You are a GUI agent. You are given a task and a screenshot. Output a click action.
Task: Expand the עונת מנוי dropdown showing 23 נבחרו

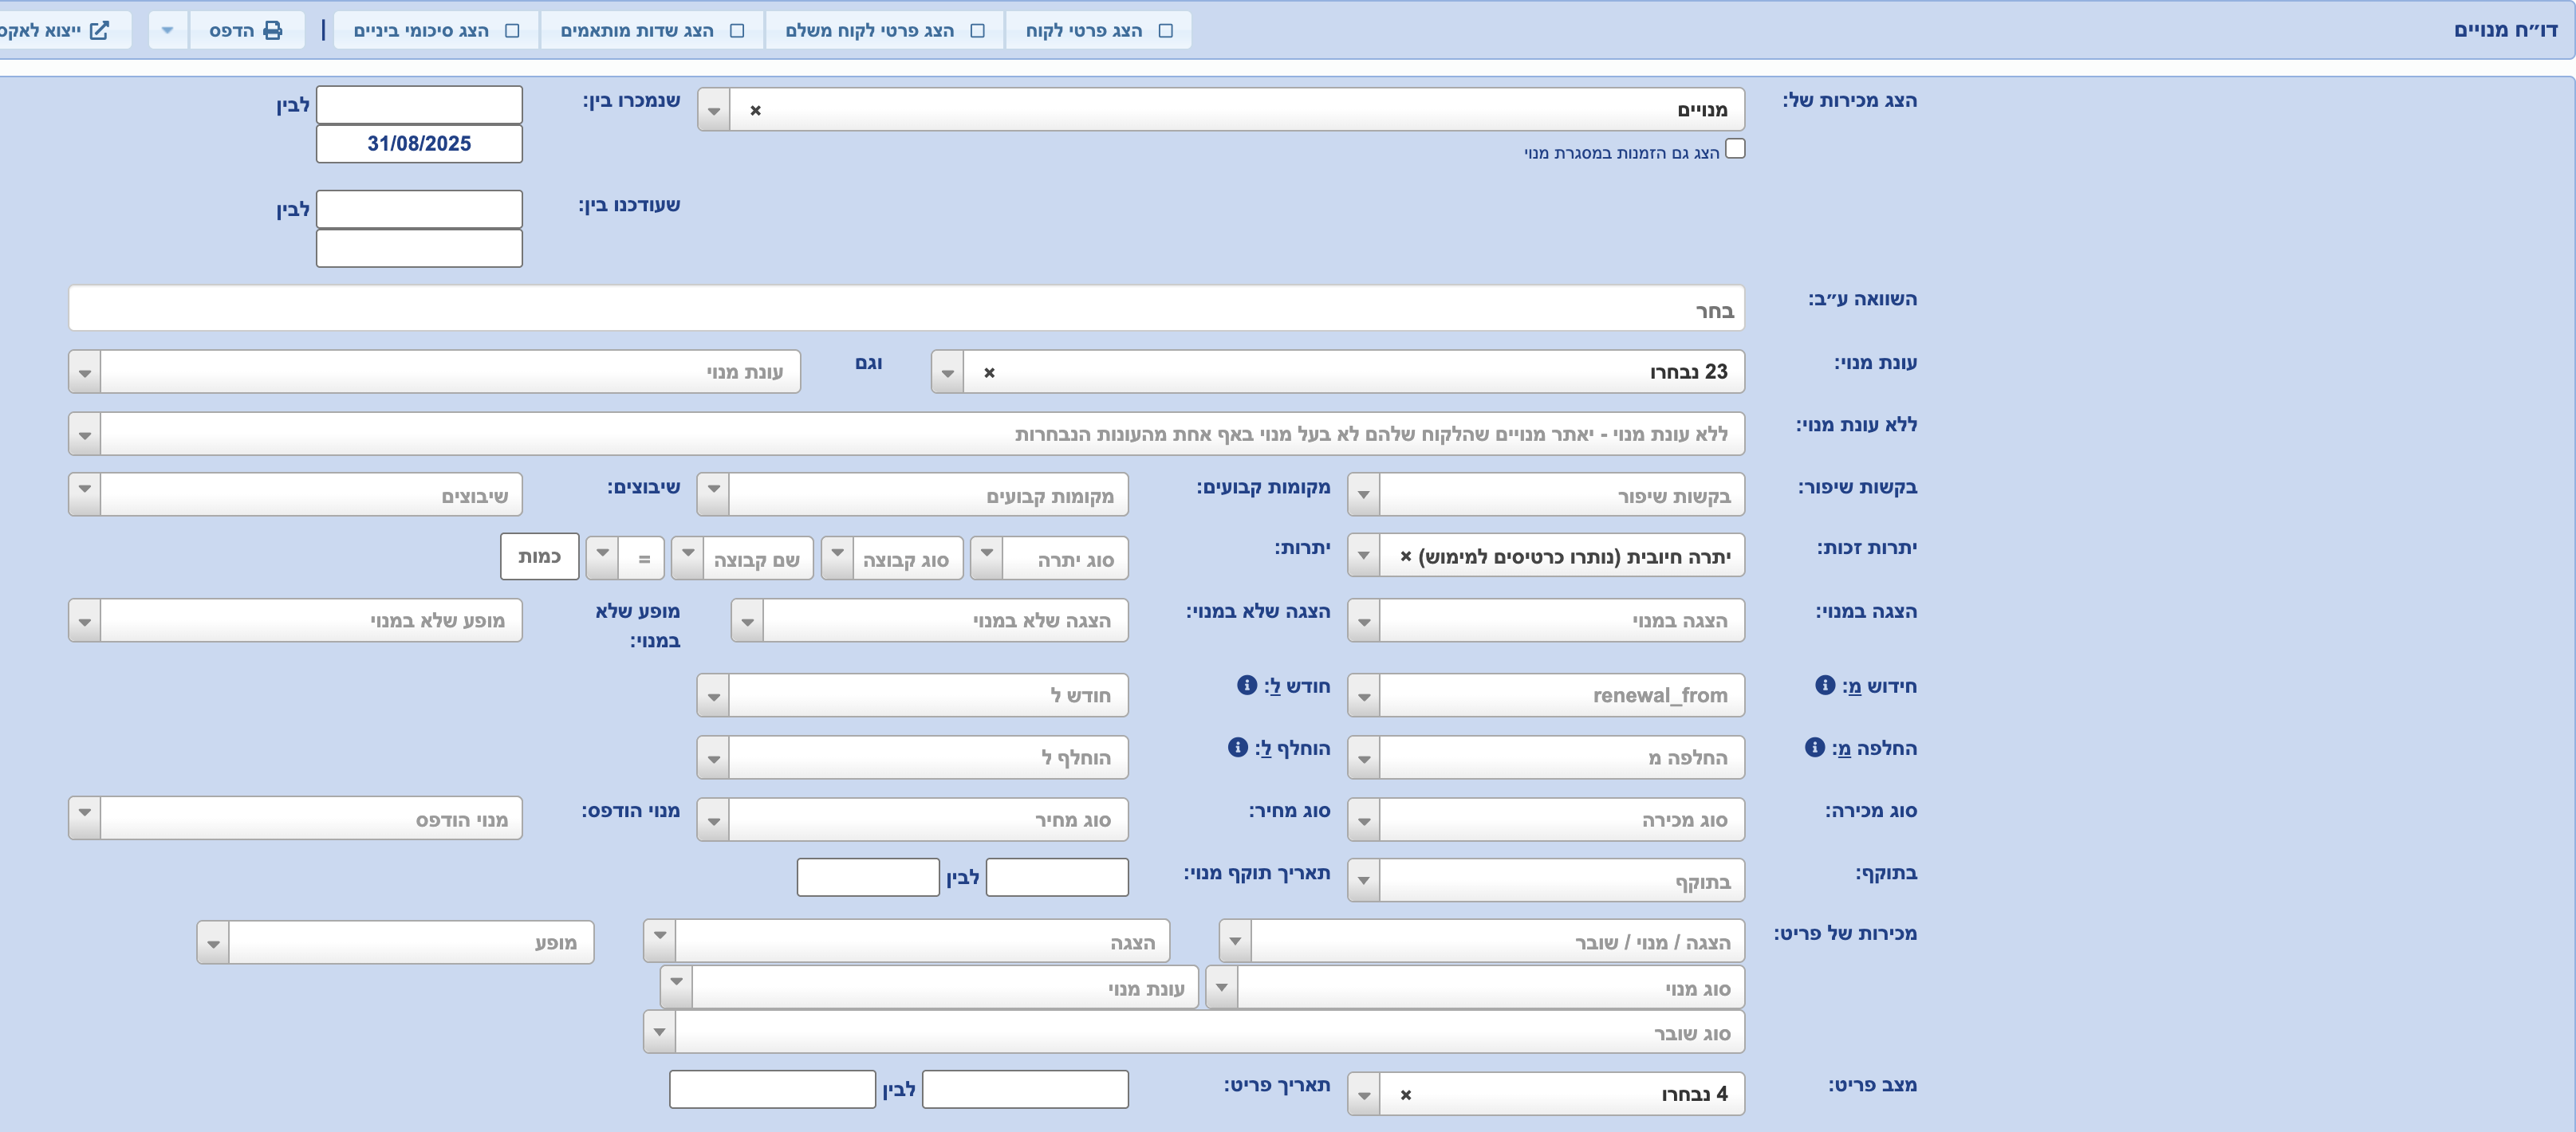pyautogui.click(x=948, y=372)
